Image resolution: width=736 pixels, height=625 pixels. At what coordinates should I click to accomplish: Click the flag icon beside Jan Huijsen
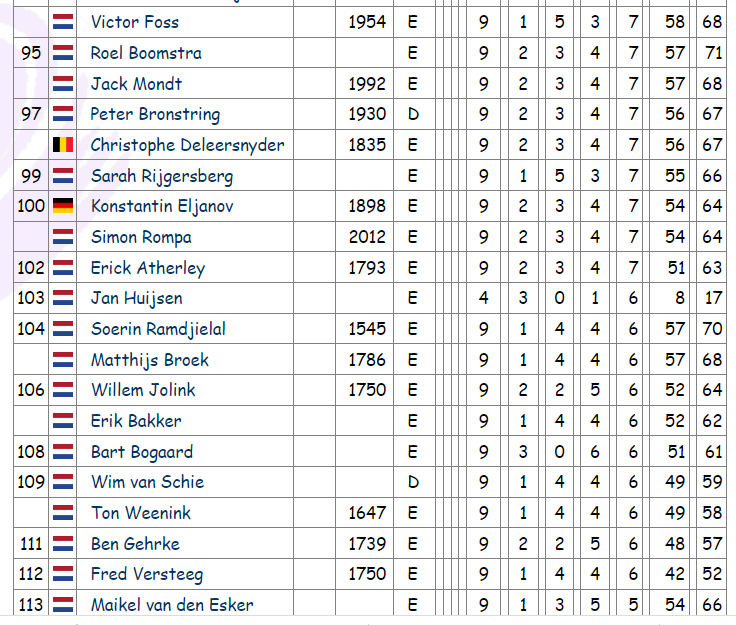point(63,298)
